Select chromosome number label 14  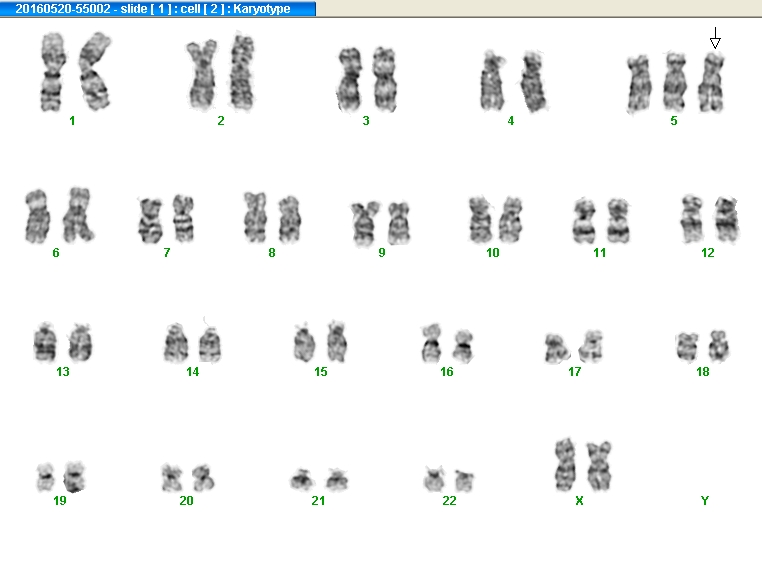192,372
